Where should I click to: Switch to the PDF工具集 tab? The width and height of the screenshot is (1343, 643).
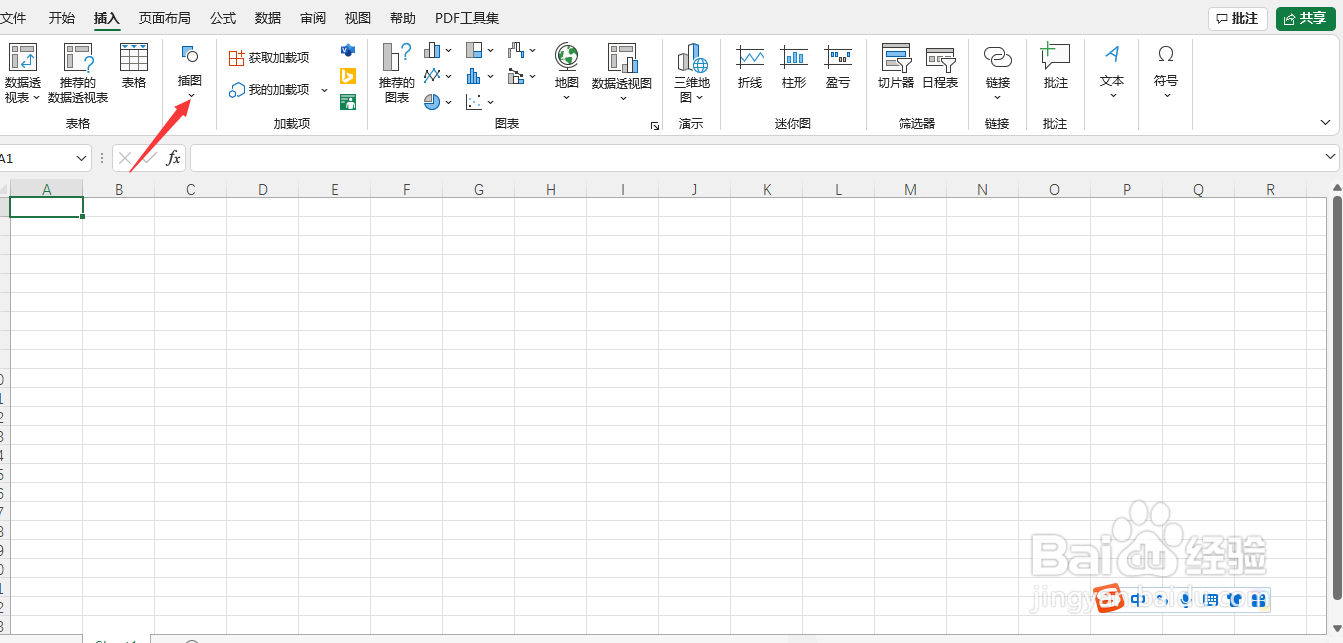tap(467, 18)
